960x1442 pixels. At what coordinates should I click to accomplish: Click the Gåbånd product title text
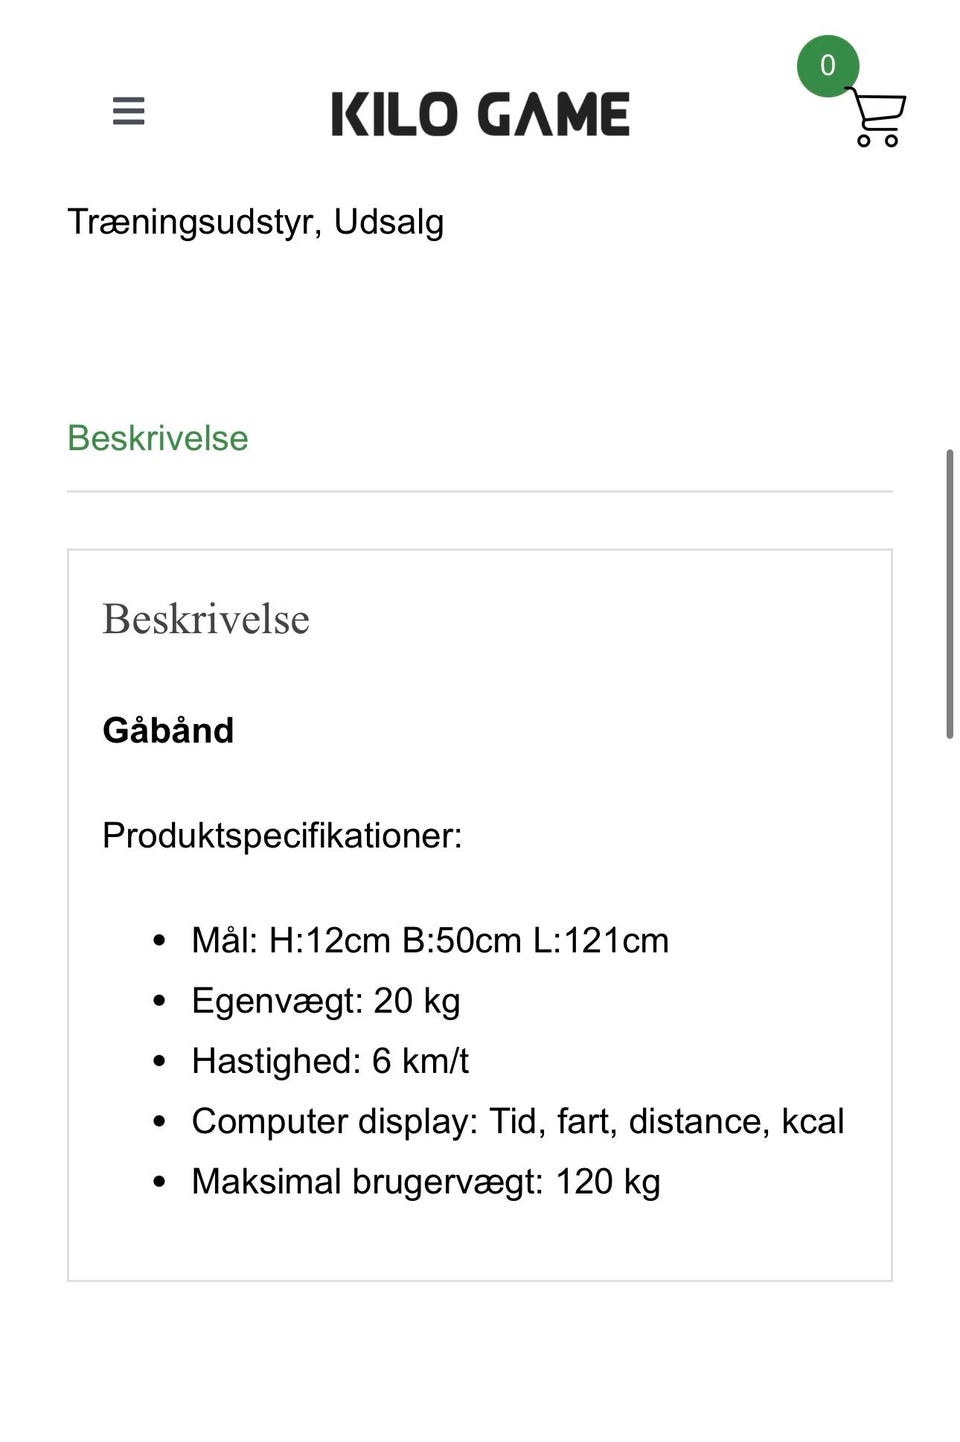[167, 730]
